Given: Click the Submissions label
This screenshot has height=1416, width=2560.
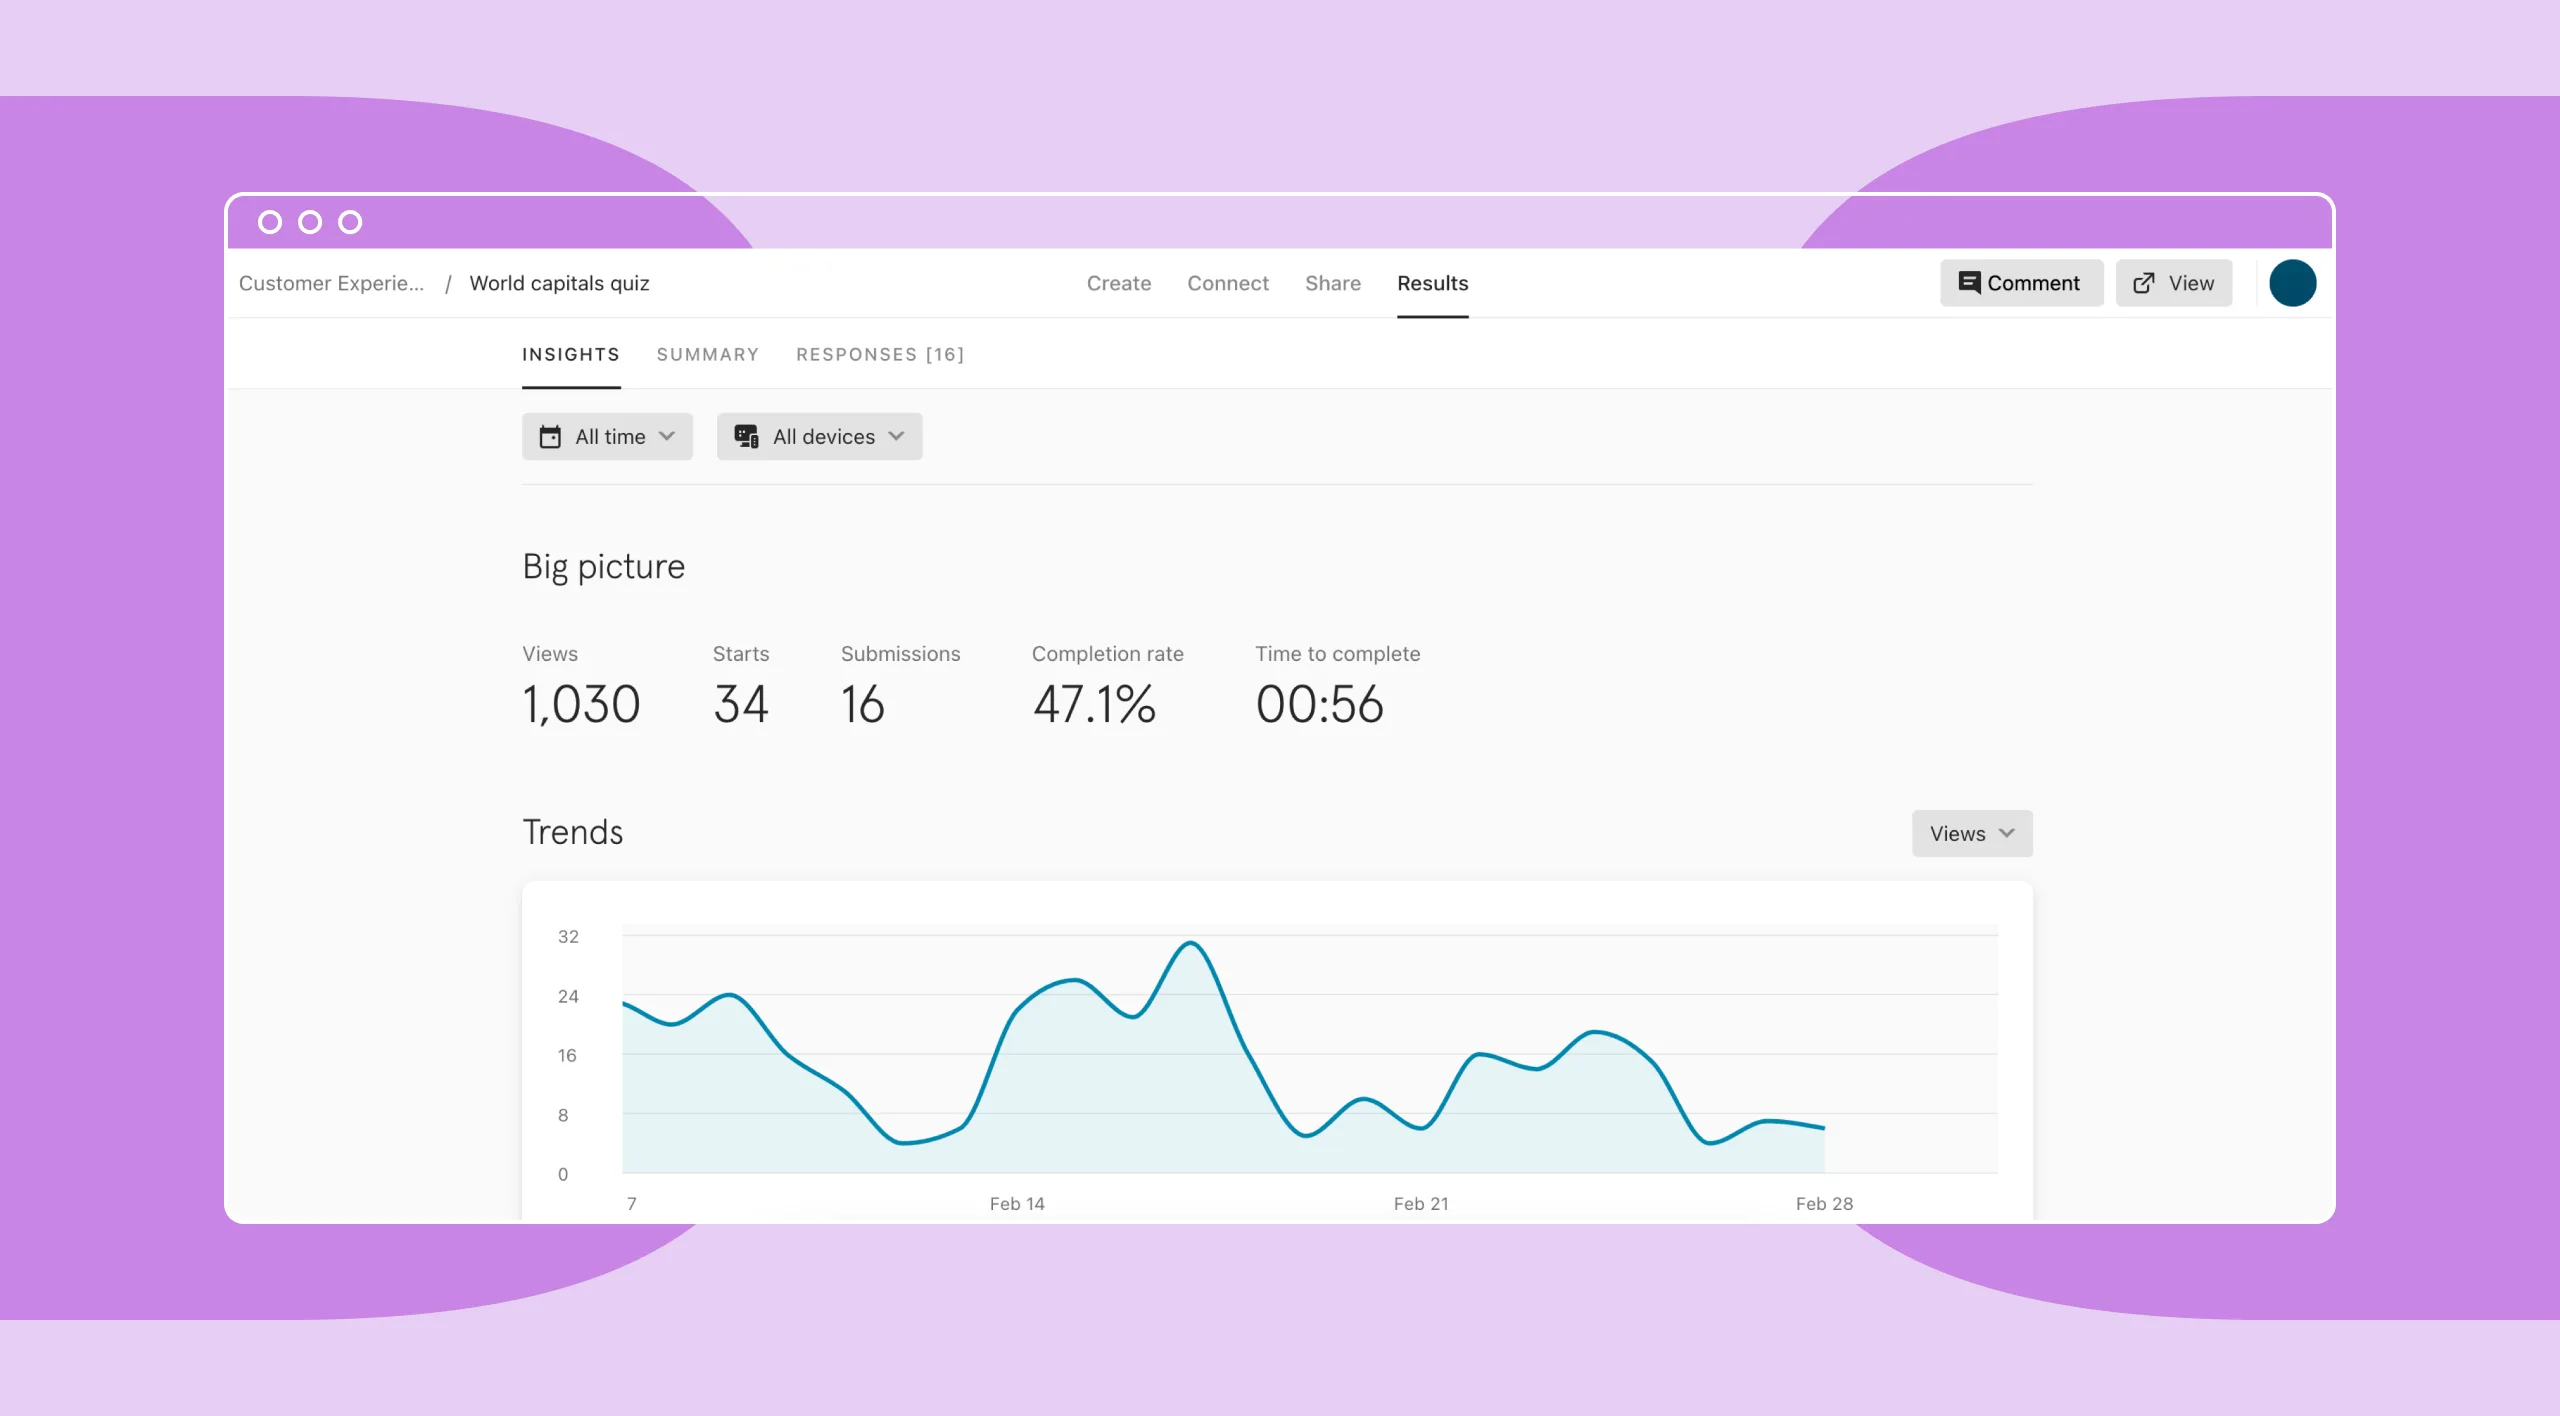Looking at the screenshot, I should (901, 654).
